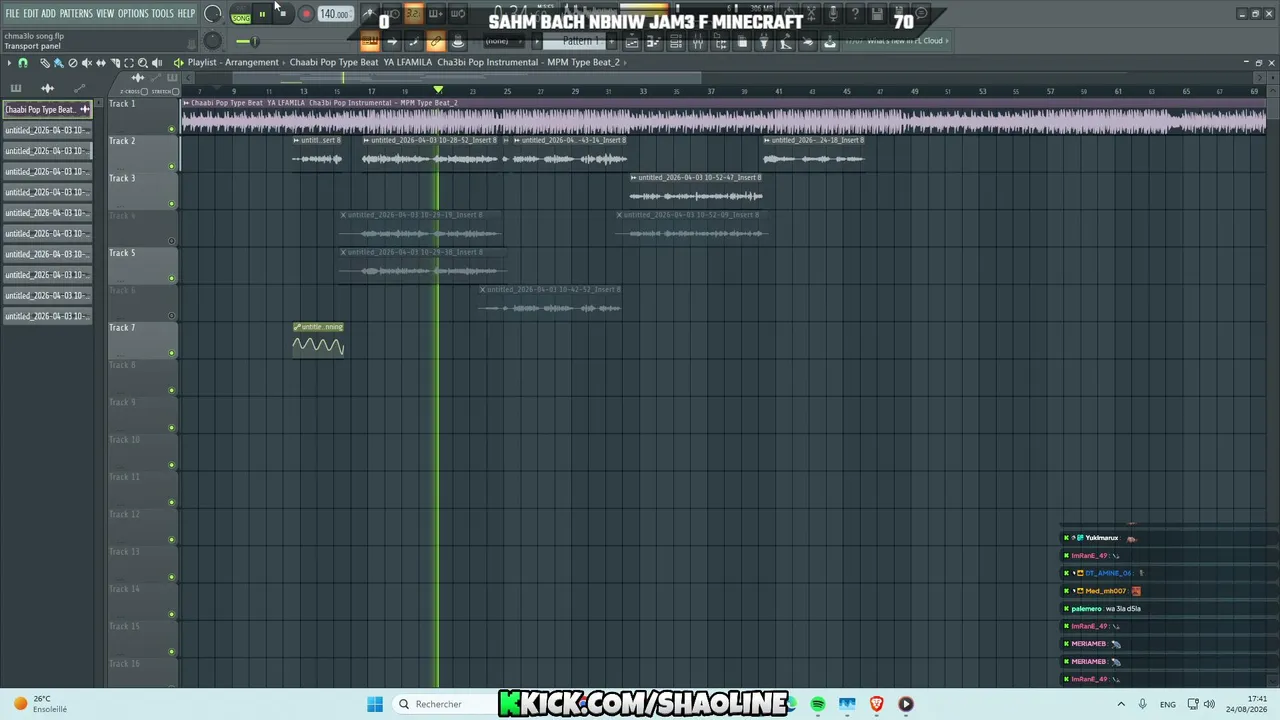1280x720 pixels.
Task: Select the Draw pencil tool in playlist
Action: 45,63
